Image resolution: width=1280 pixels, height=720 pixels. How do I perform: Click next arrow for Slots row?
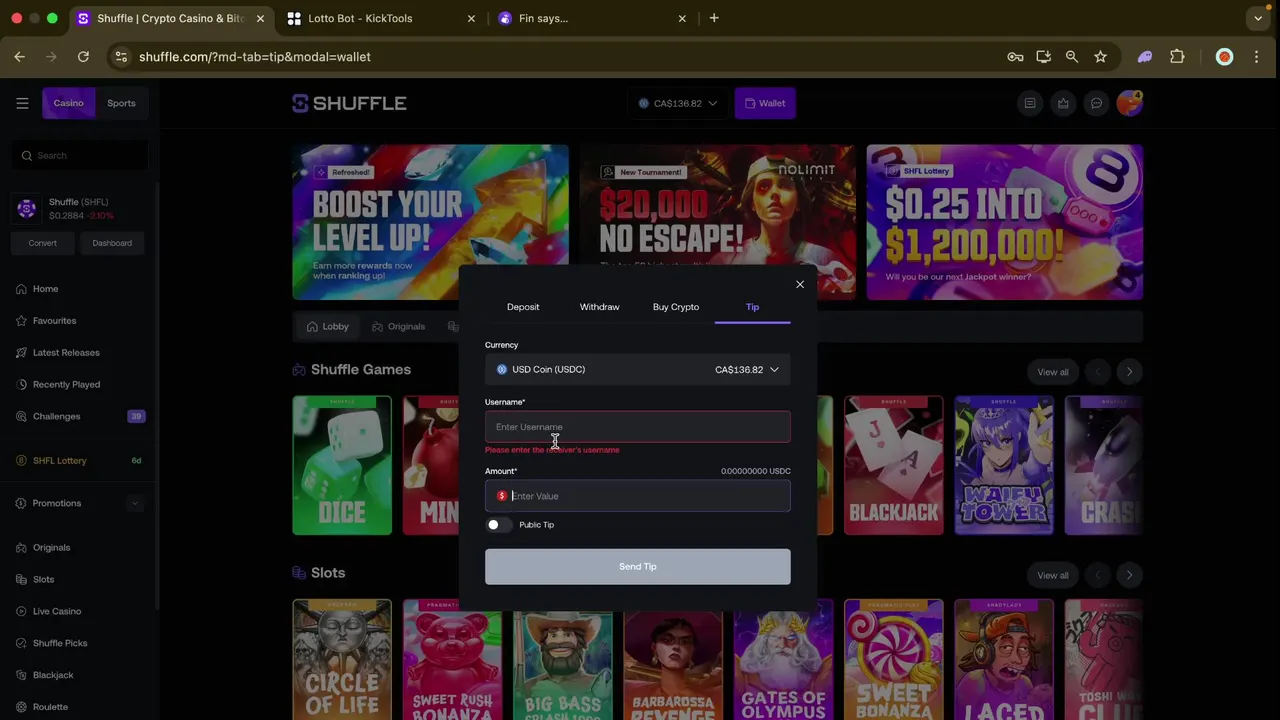[1129, 575]
